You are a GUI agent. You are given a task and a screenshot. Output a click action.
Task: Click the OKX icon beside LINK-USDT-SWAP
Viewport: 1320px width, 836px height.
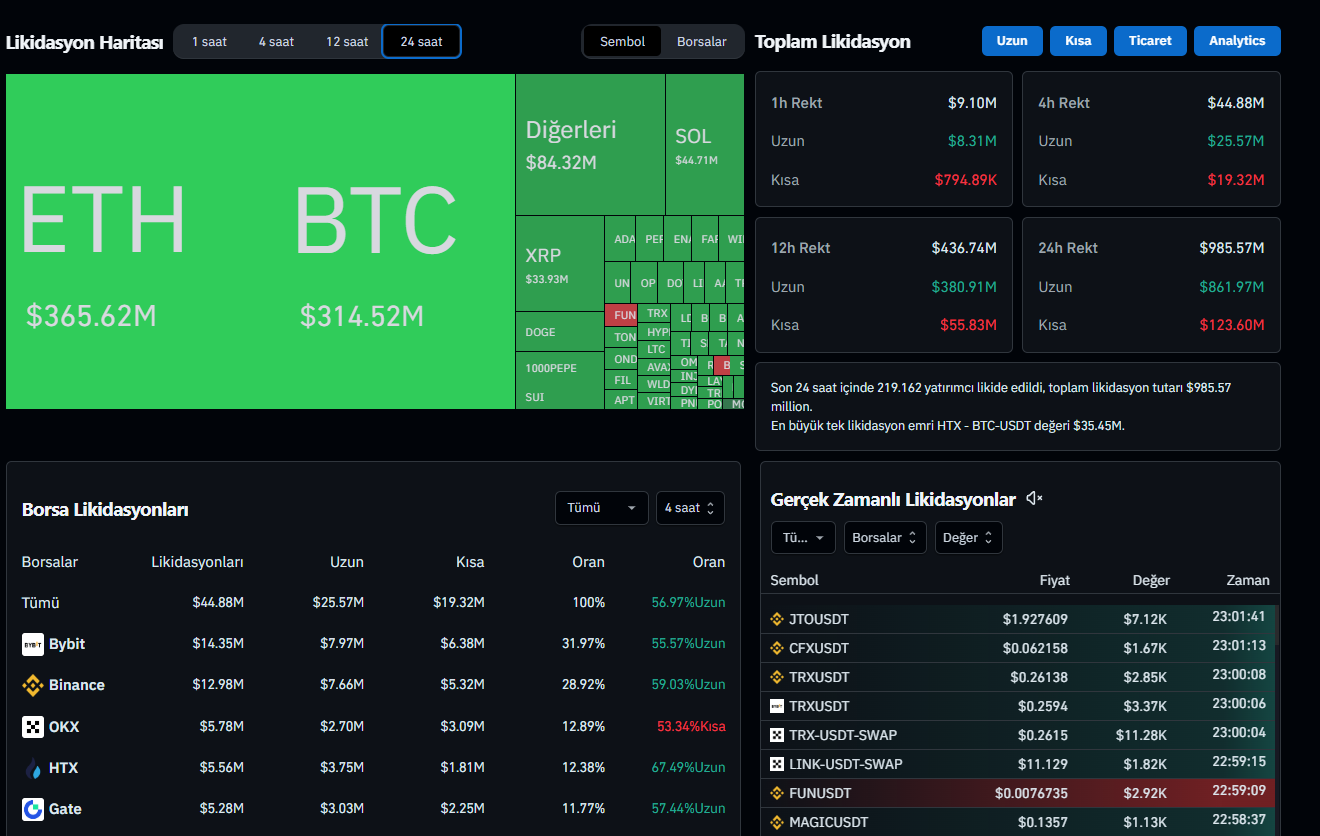pyautogui.click(x=777, y=764)
